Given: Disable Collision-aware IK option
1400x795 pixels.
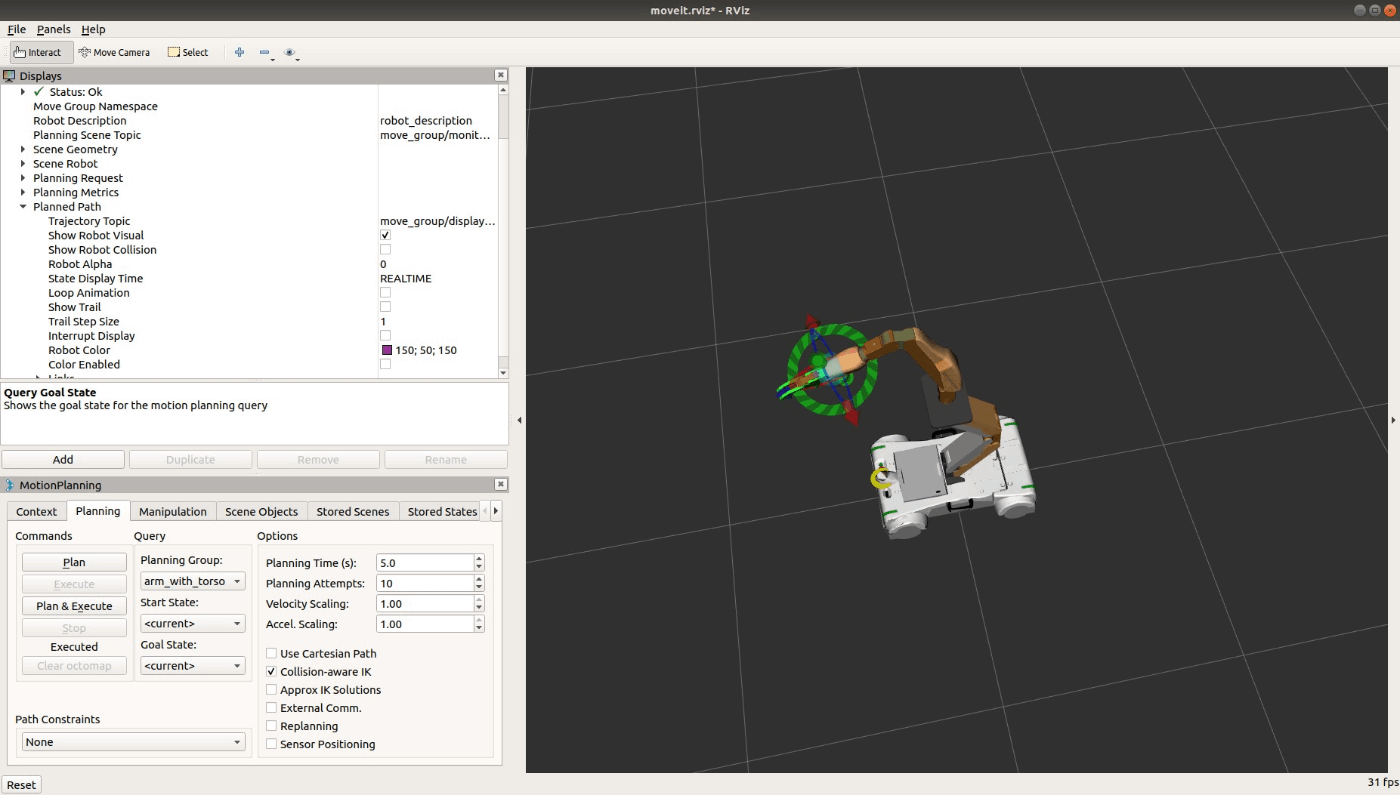Looking at the screenshot, I should pos(272,672).
